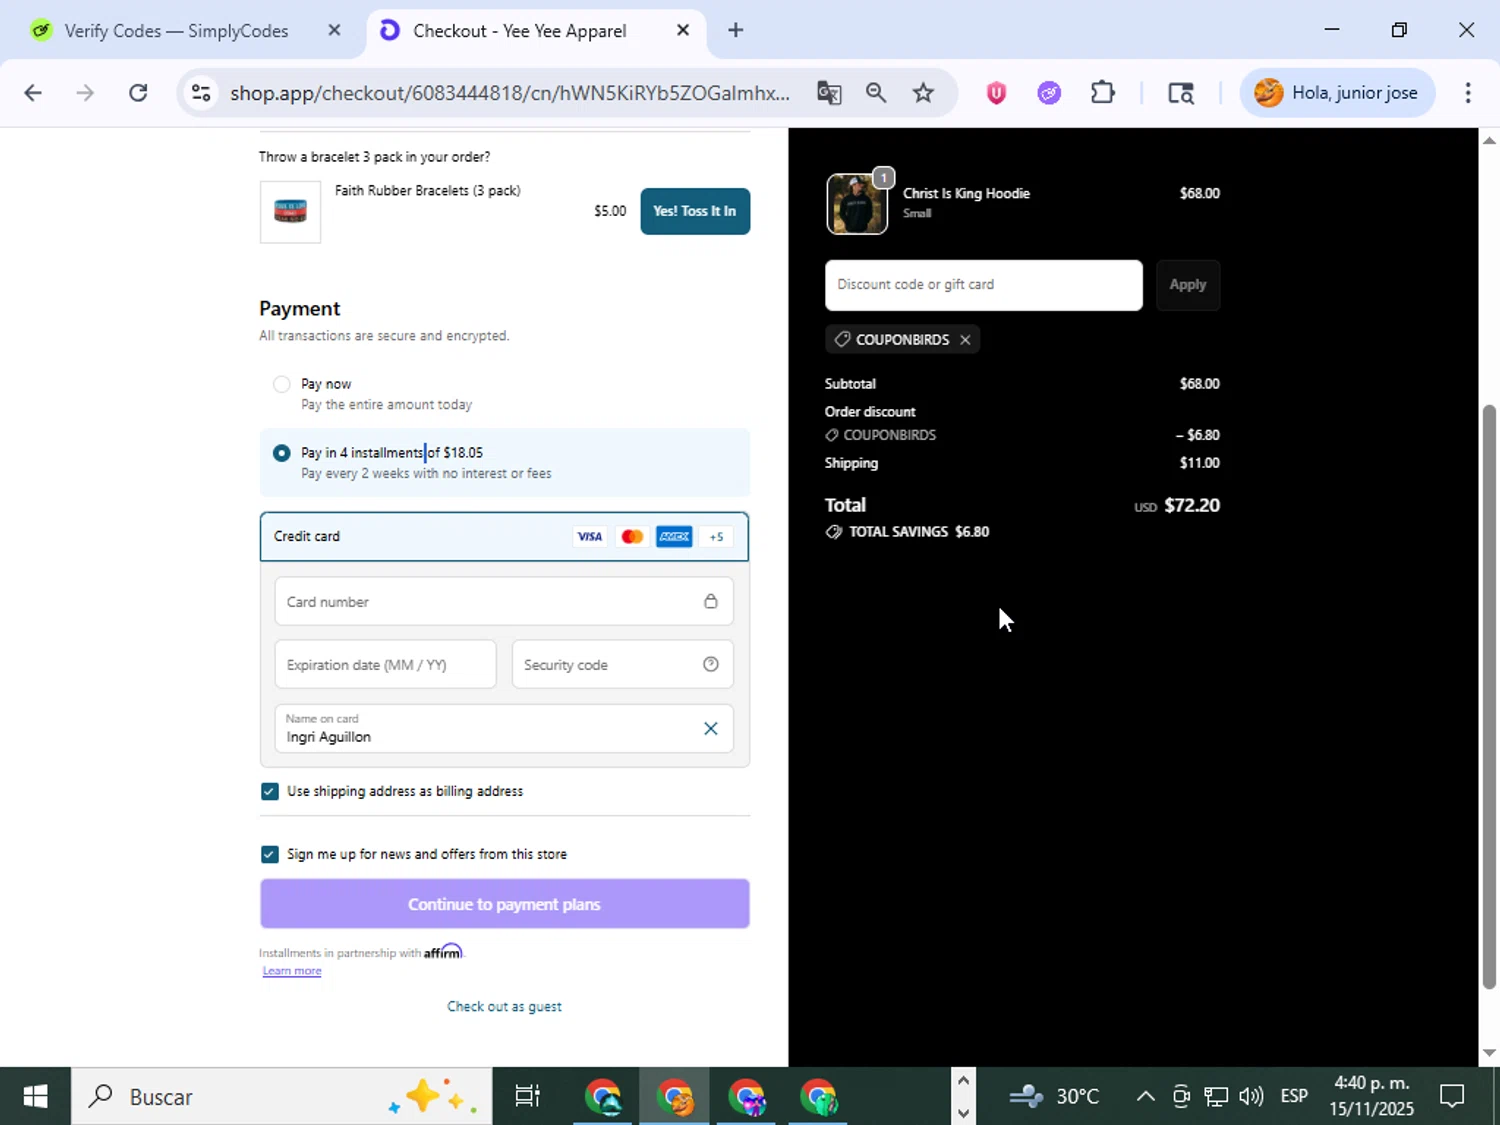
Task: Click the card number lock icon
Action: 710,601
